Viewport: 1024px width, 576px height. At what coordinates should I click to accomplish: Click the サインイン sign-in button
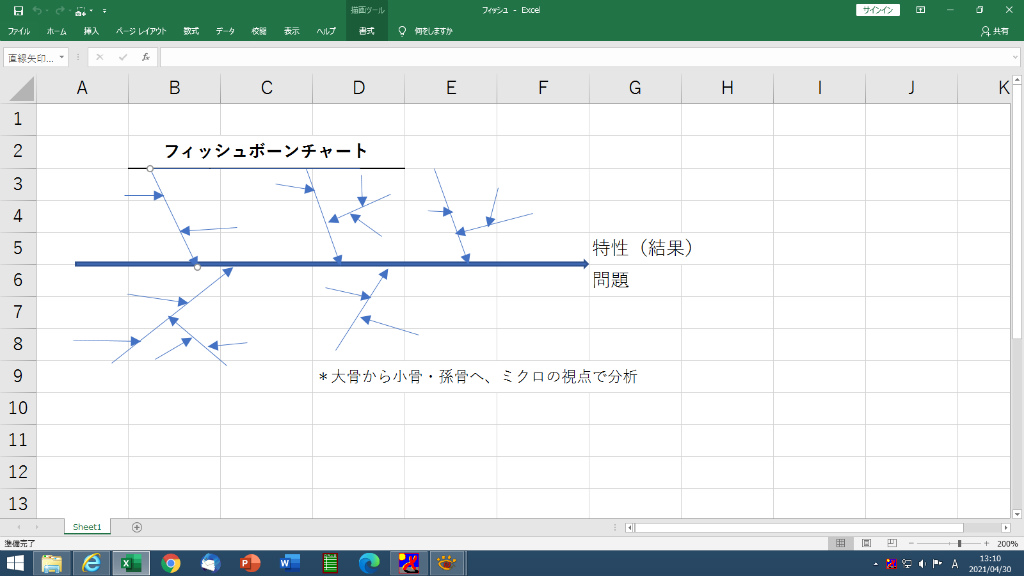coord(878,10)
